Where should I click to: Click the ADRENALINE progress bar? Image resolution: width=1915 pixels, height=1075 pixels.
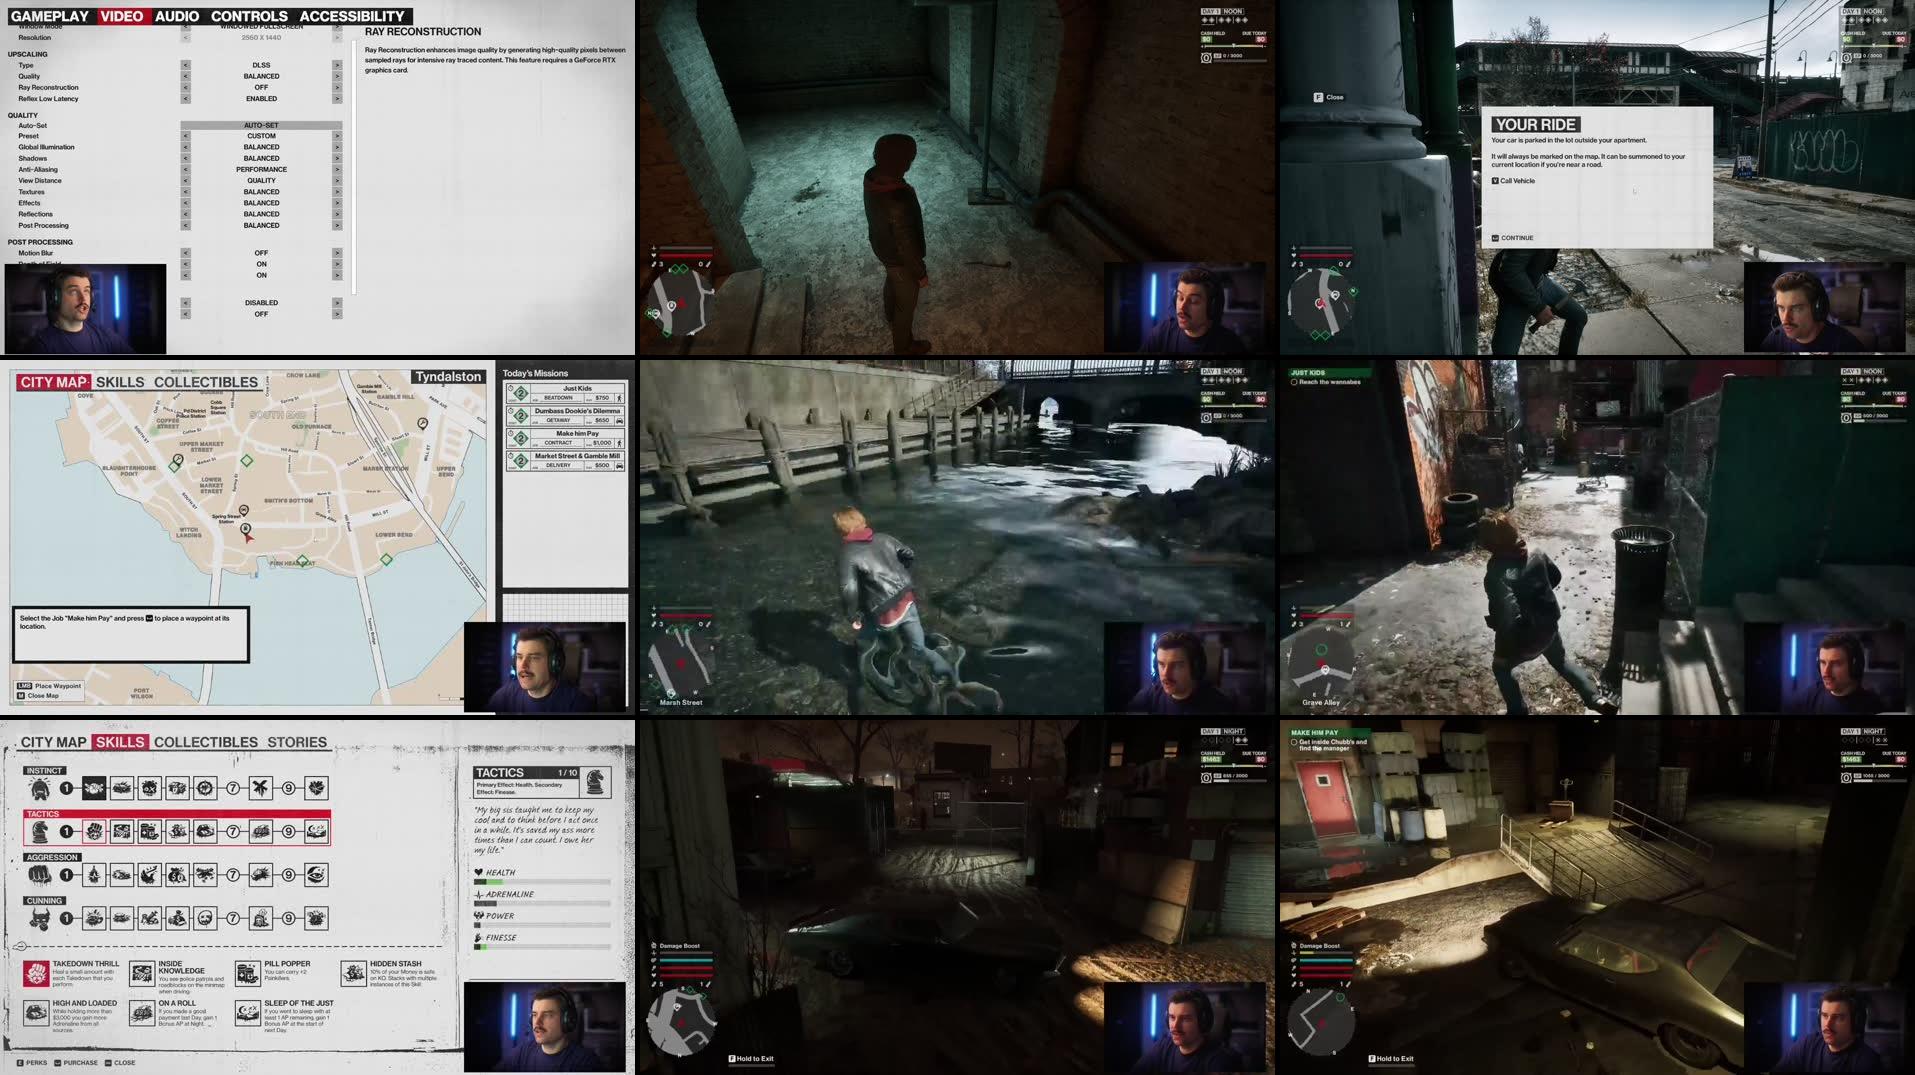542,904
